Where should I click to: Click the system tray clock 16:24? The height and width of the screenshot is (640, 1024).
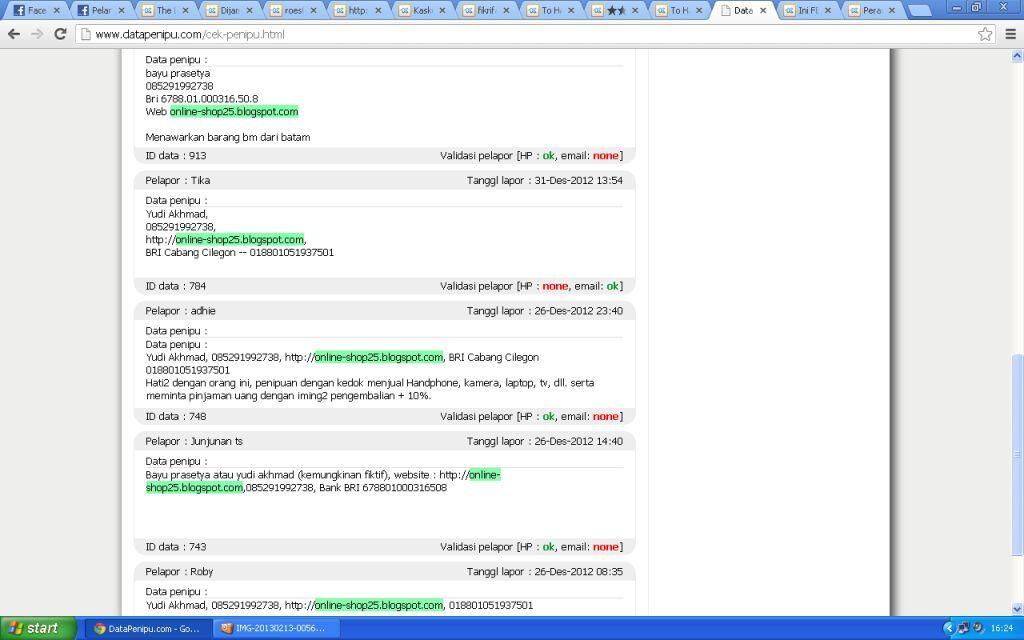click(x=1002, y=628)
